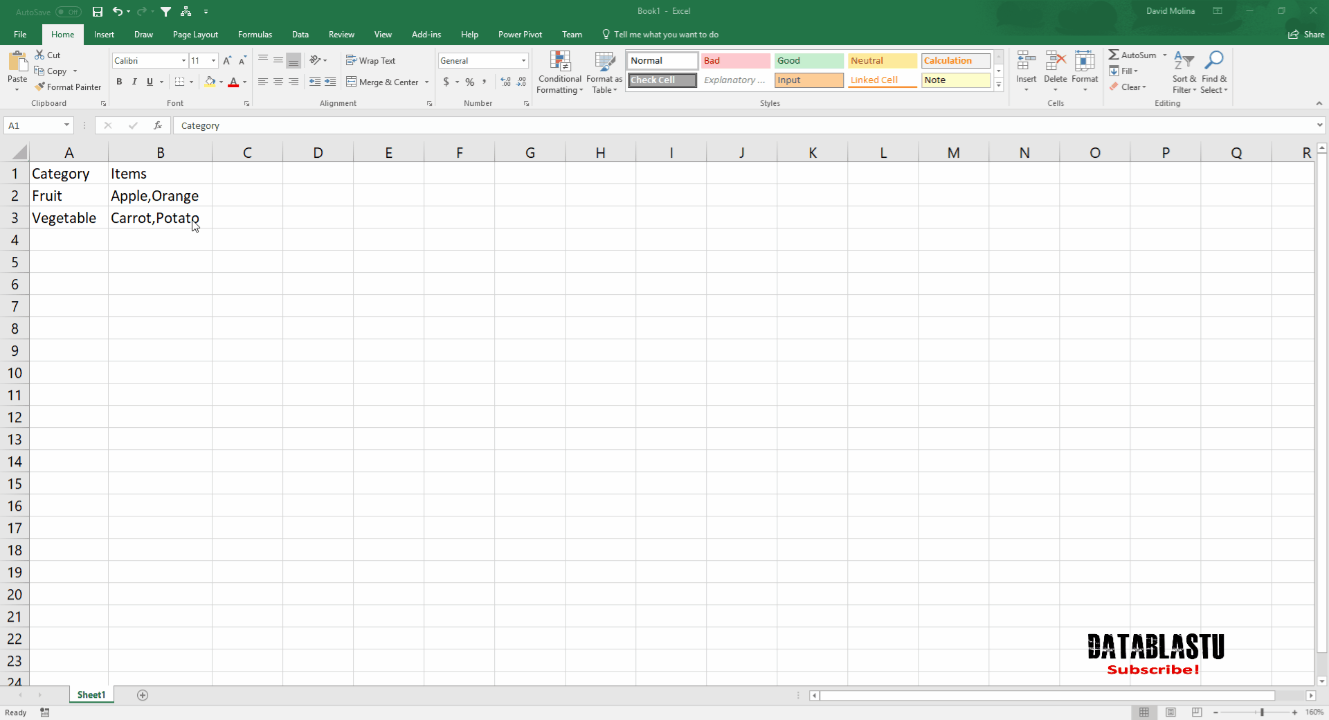Click the Merge & Center icon

tap(385, 81)
